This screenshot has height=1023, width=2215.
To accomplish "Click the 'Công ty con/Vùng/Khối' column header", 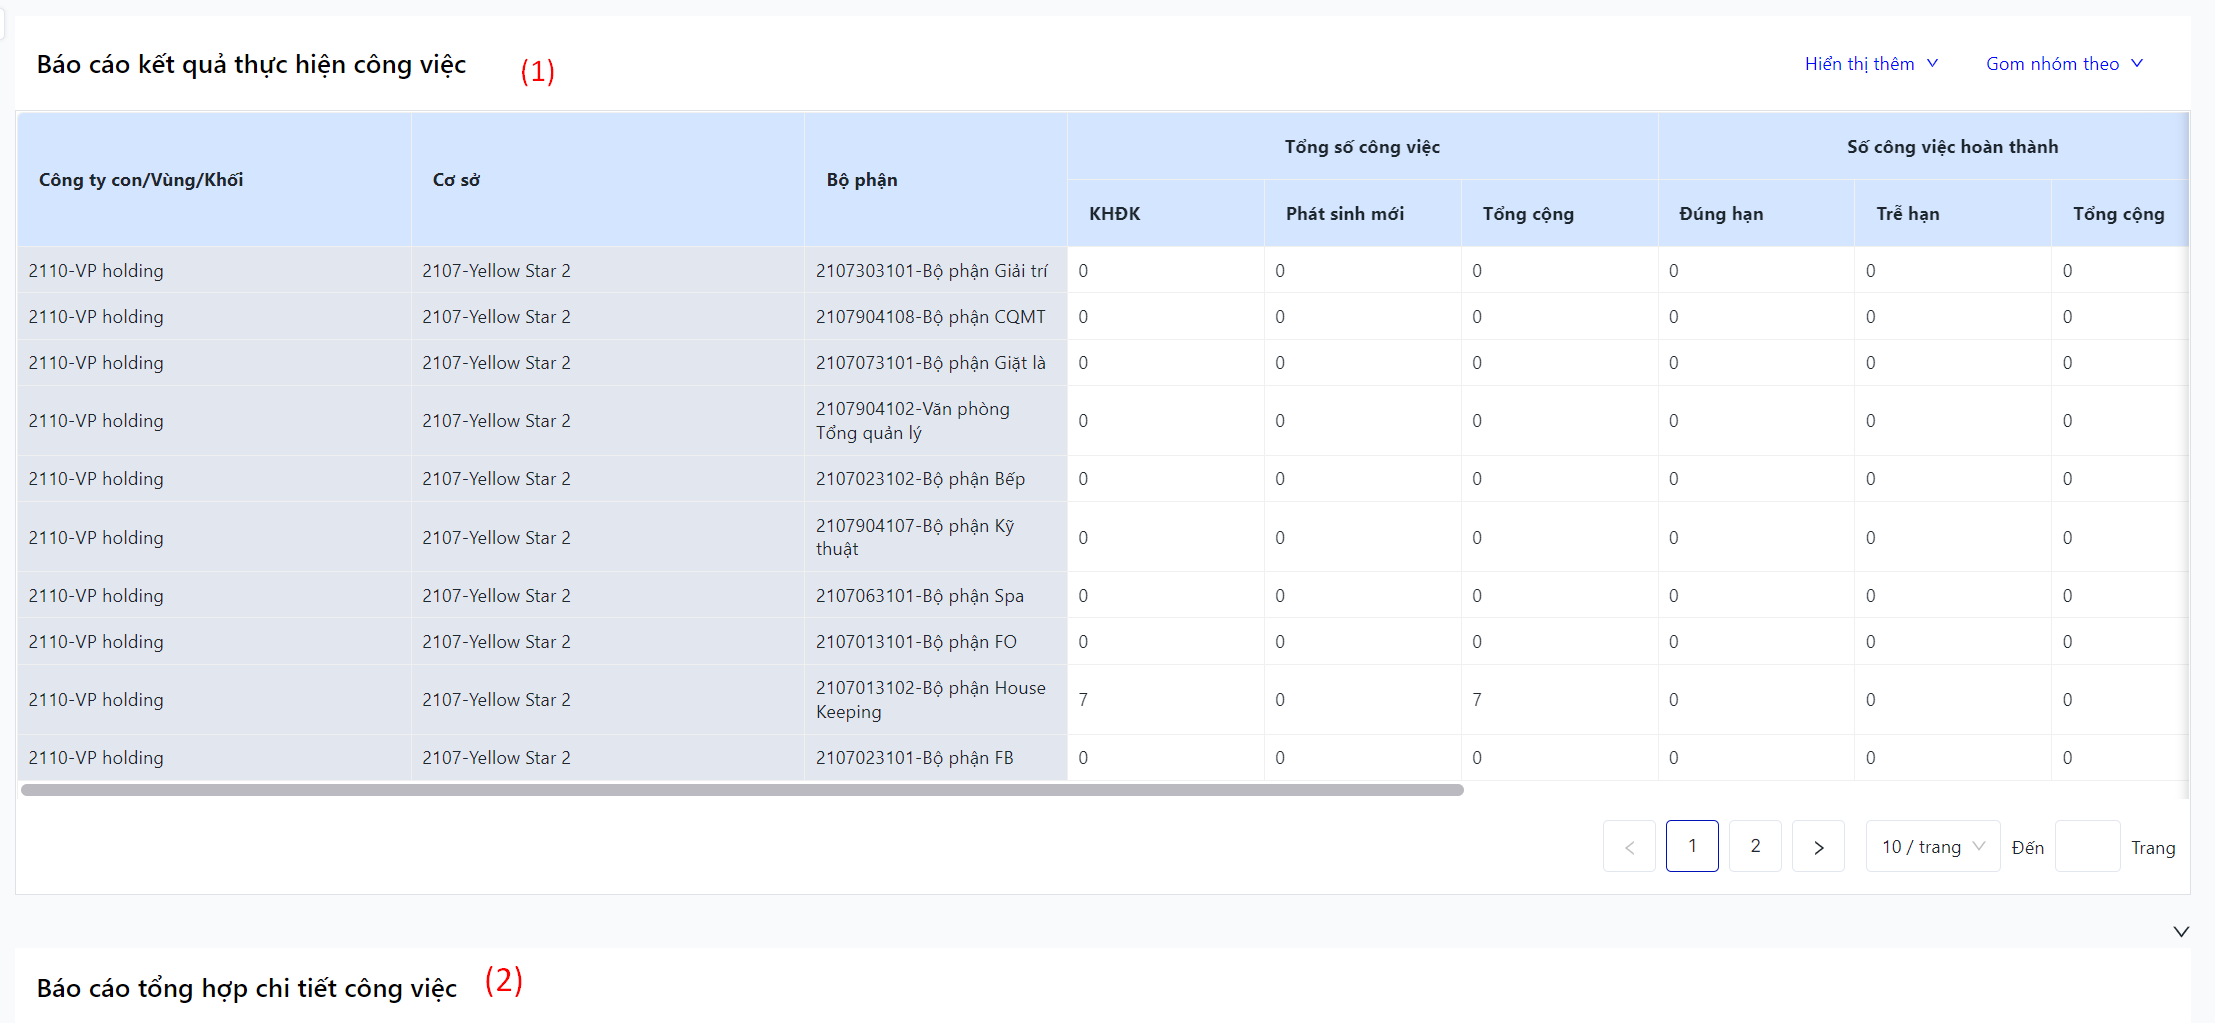I will [141, 180].
